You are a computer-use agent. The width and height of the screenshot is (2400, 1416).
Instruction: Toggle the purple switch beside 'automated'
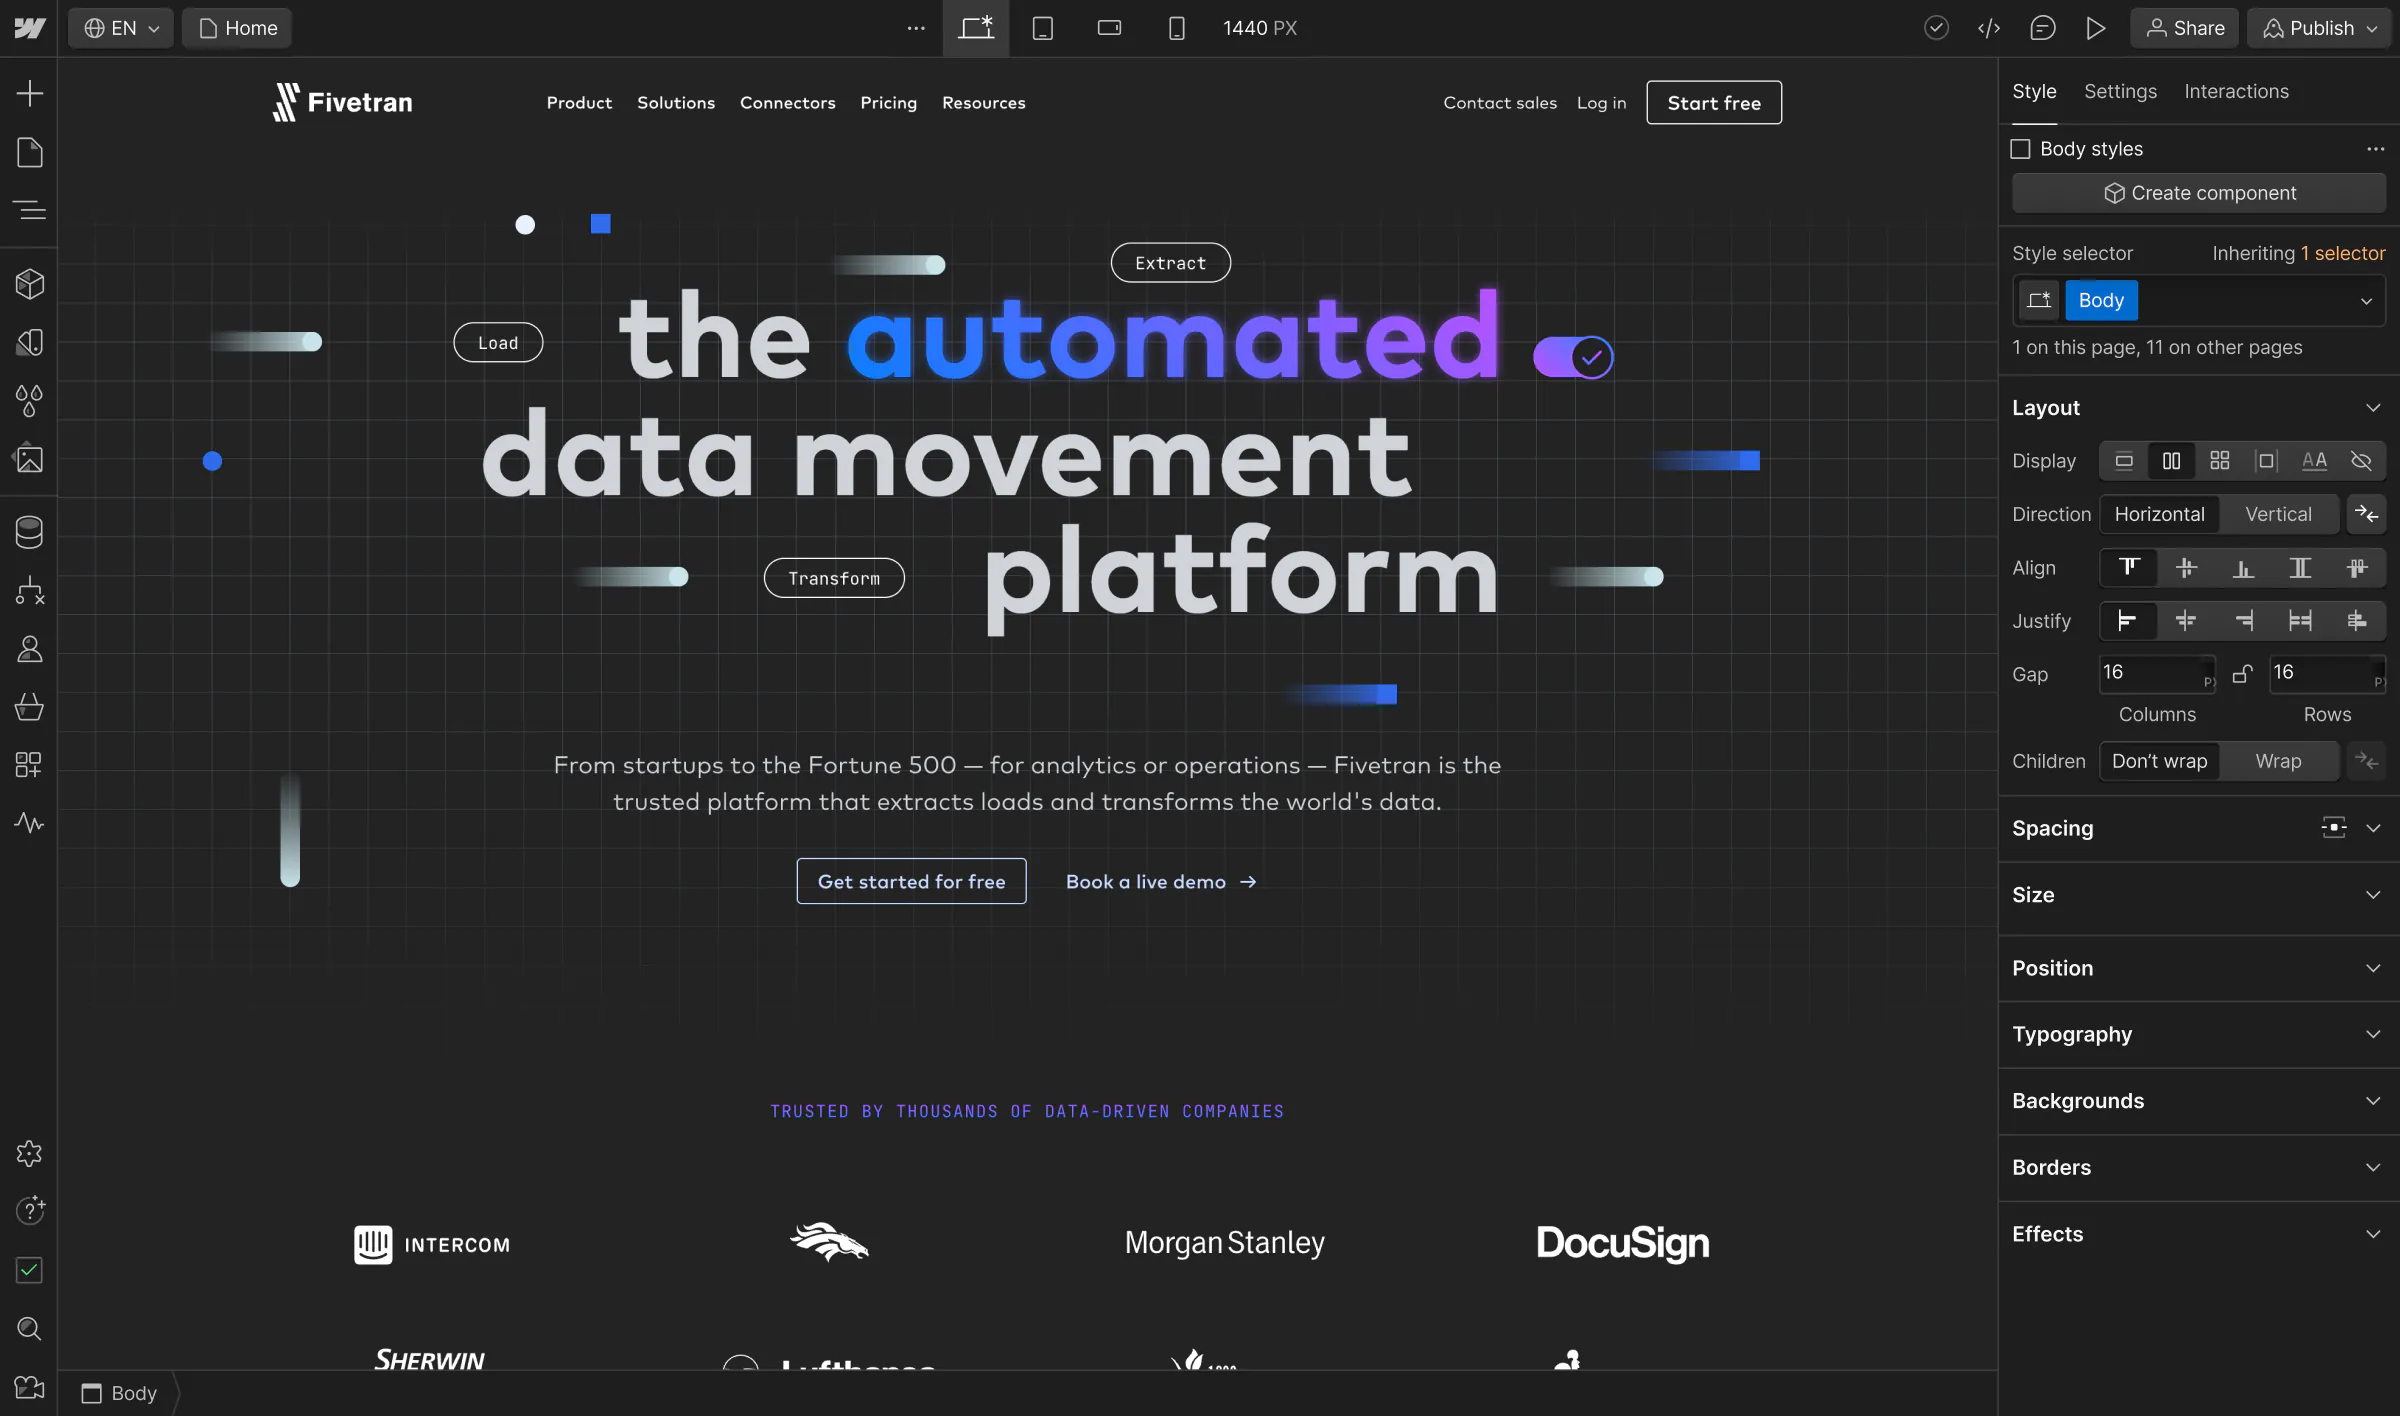coord(1573,357)
